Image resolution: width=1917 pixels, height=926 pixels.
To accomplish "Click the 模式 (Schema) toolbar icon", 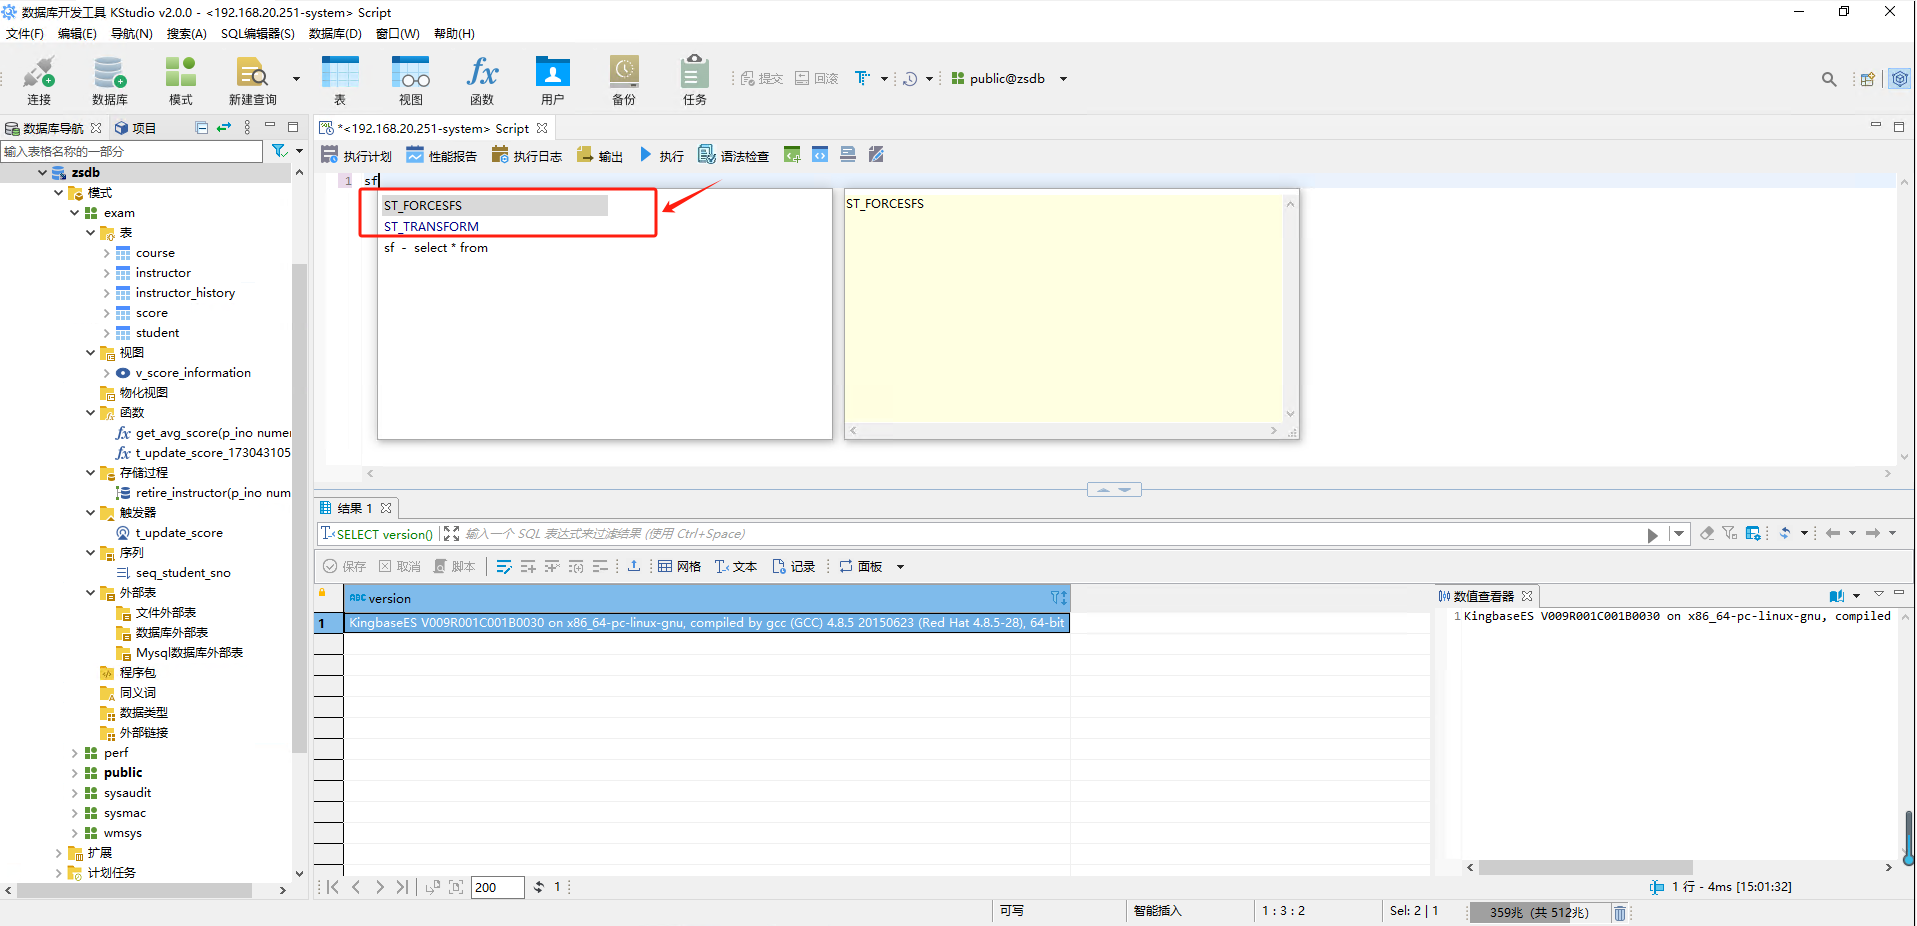I will 180,80.
